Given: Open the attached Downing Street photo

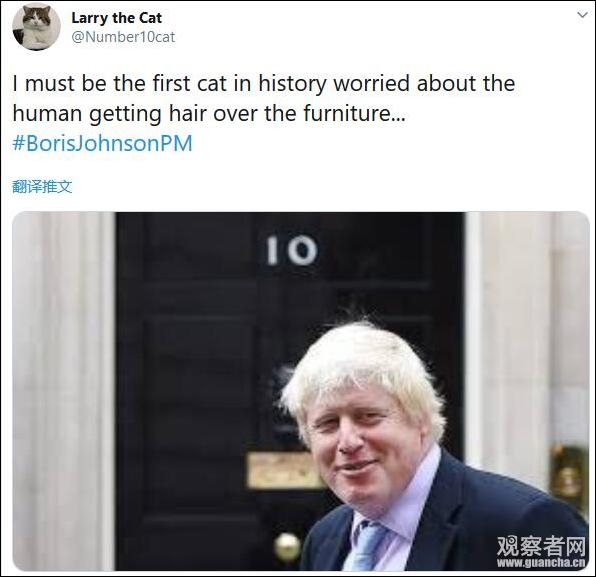Looking at the screenshot, I should pyautogui.click(x=301, y=391).
